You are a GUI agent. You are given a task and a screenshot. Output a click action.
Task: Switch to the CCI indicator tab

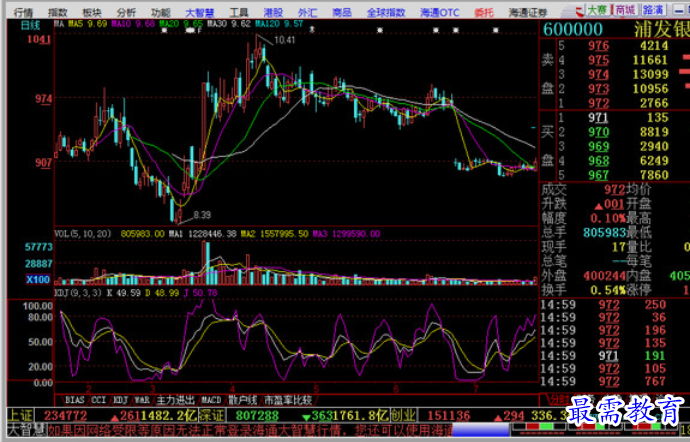pos(99,400)
